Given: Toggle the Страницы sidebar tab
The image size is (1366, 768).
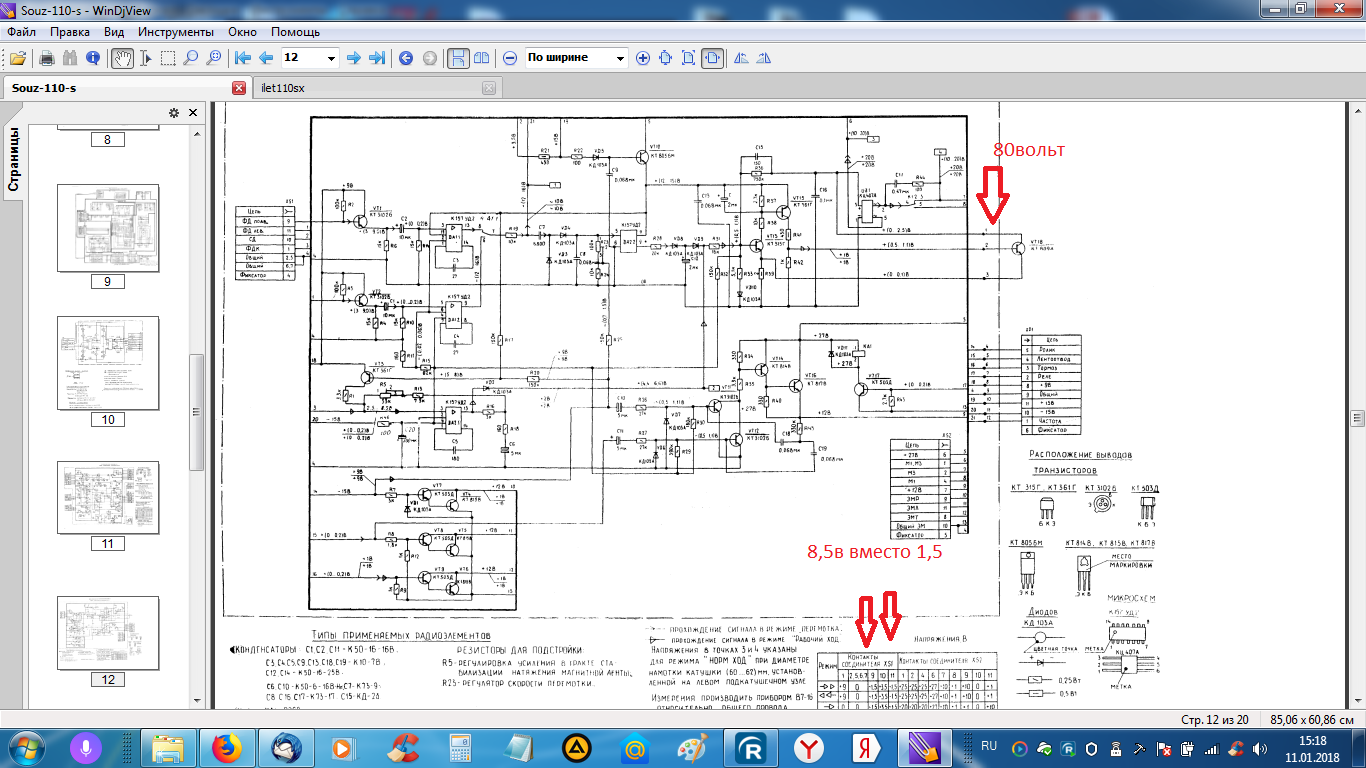Looking at the screenshot, I should [14, 158].
